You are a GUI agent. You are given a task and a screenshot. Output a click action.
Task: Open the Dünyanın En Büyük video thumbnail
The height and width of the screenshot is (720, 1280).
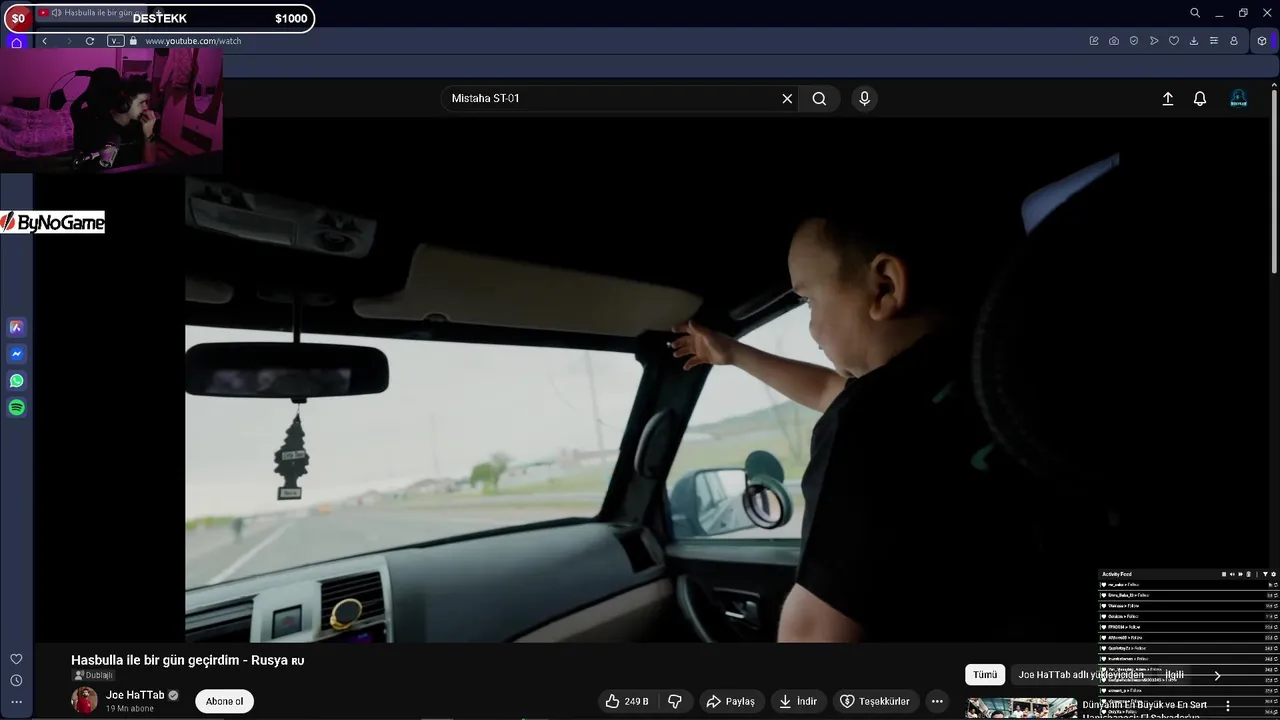click(x=1021, y=708)
